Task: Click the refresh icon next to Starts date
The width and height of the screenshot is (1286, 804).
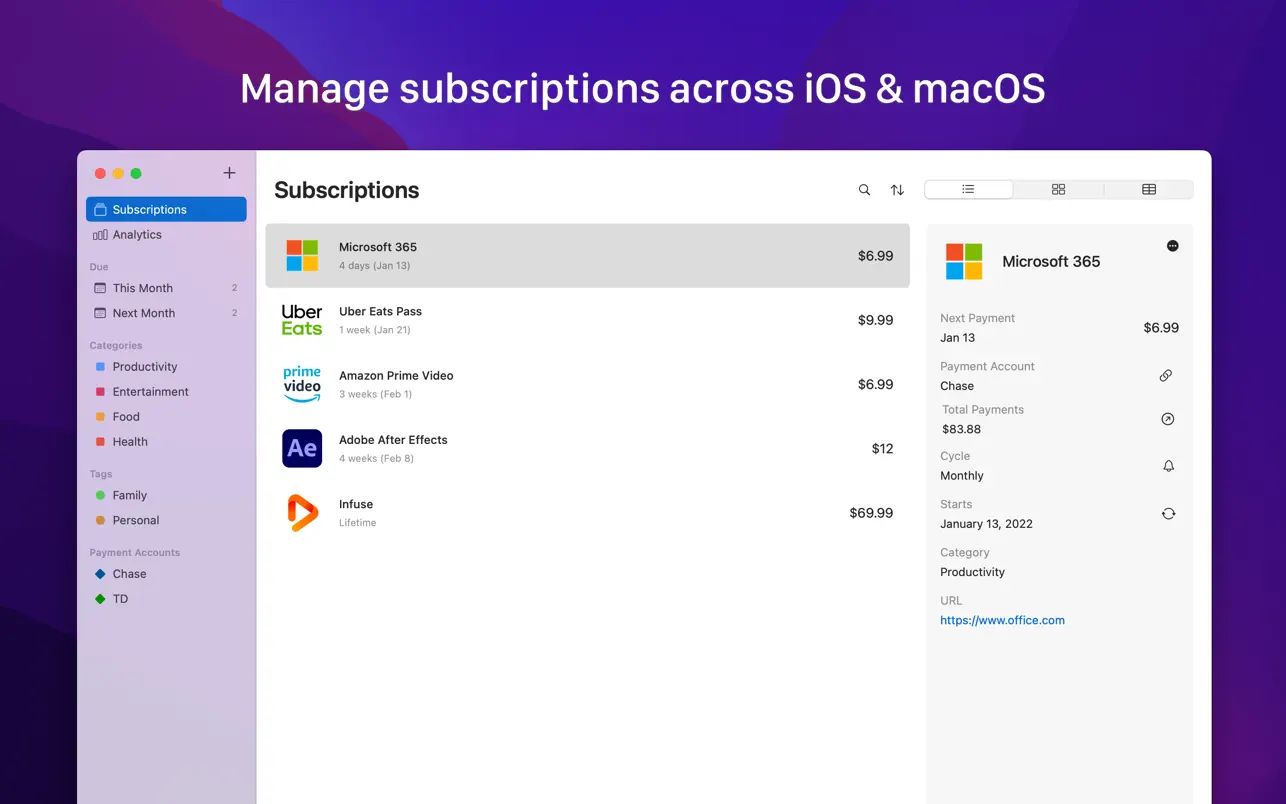Action: coord(1168,513)
